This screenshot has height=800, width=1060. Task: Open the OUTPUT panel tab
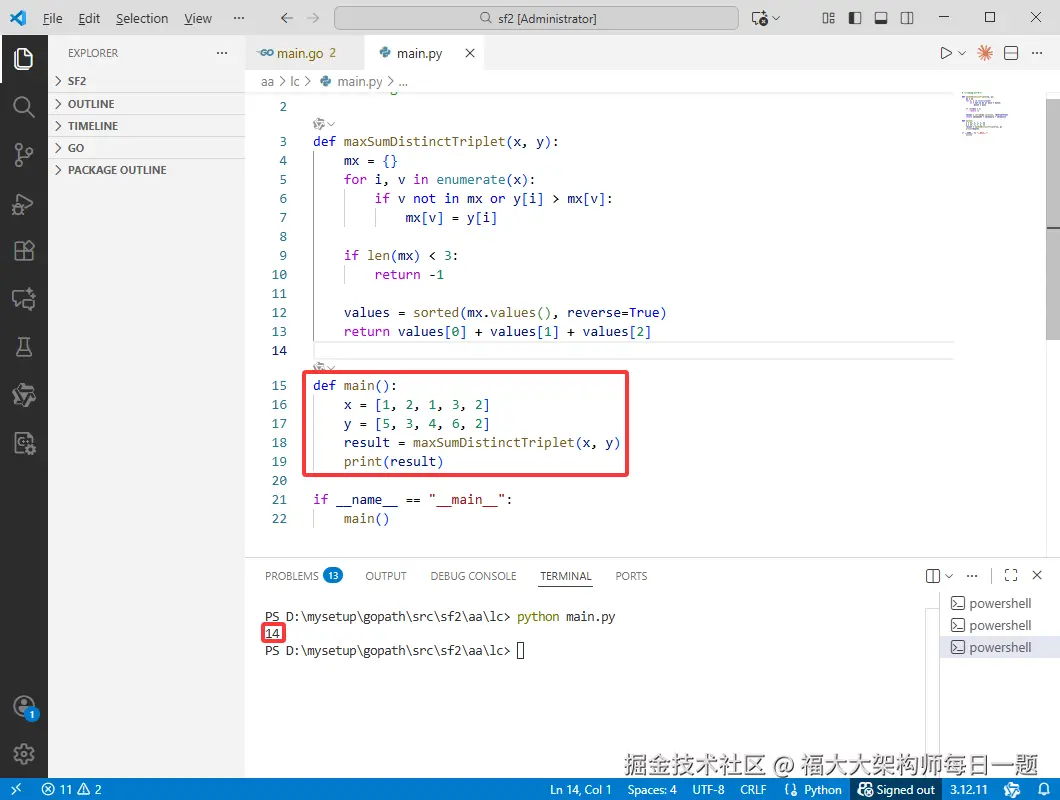[386, 575]
